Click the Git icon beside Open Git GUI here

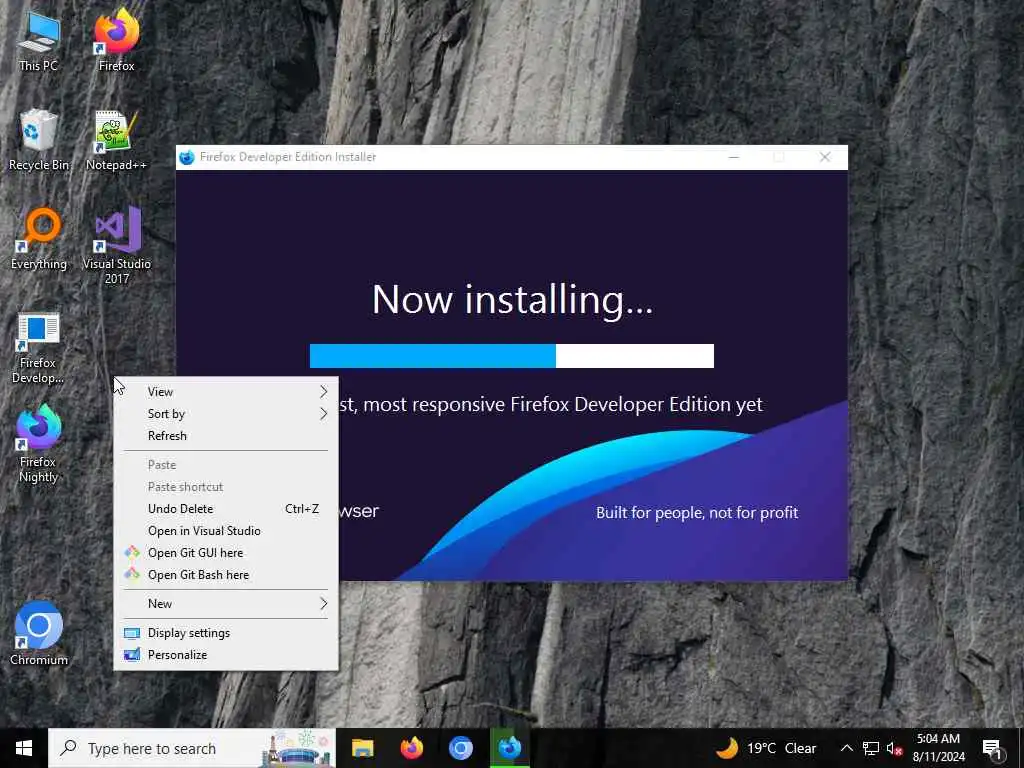[x=132, y=552]
